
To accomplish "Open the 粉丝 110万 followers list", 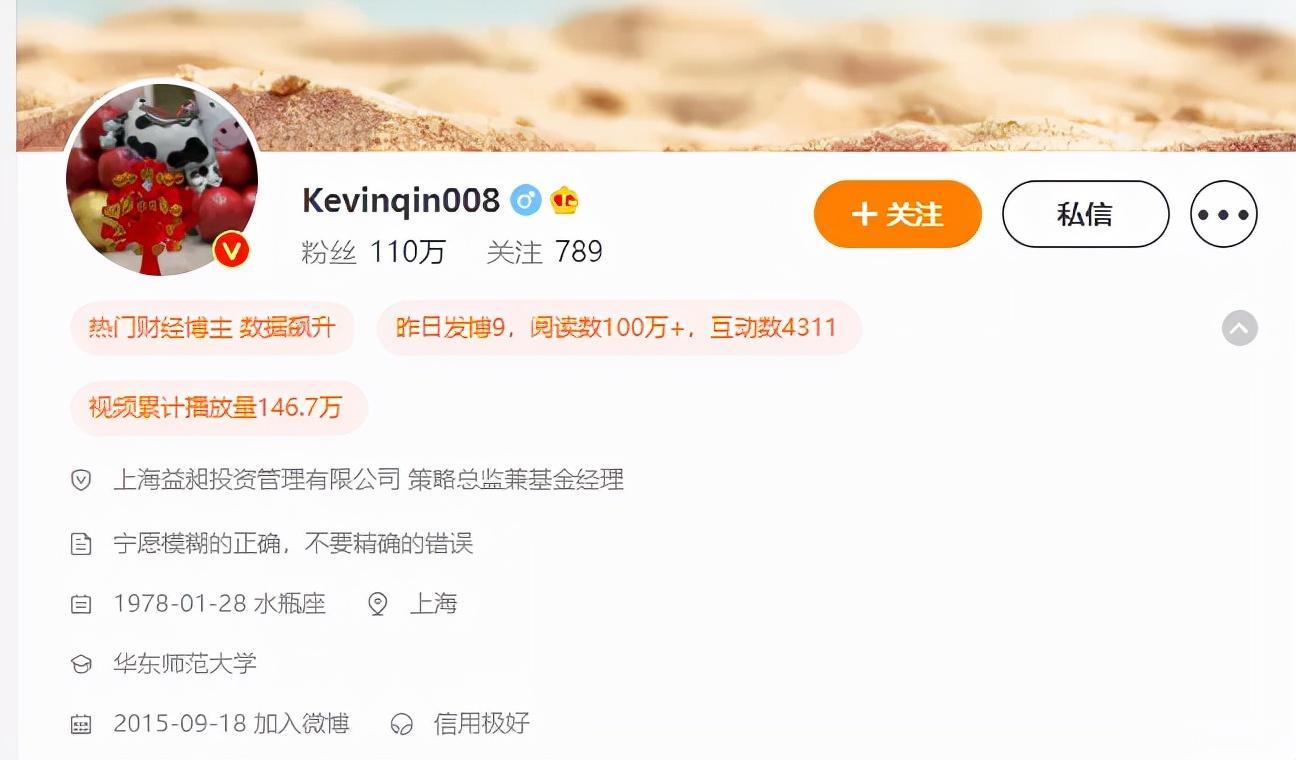I will (373, 251).
